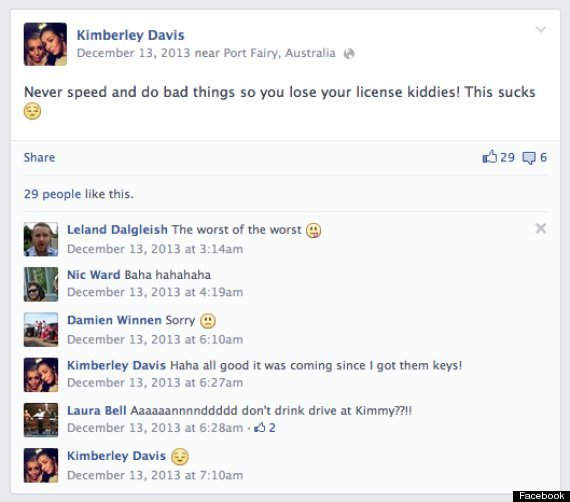The image size is (570, 502).
Task: Open the 29 people likes list
Action: click(52, 194)
